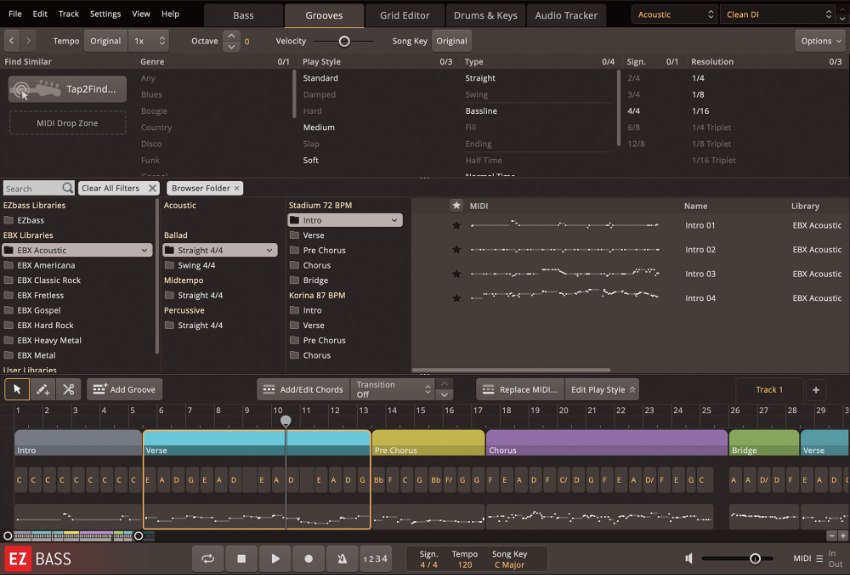Switch to the Bass tab
This screenshot has width=850, height=575.
[x=243, y=15]
